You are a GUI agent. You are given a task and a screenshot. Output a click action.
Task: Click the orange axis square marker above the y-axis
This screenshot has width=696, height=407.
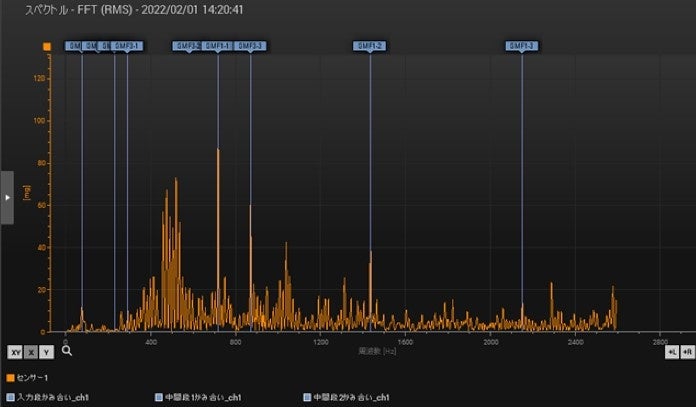point(47,46)
